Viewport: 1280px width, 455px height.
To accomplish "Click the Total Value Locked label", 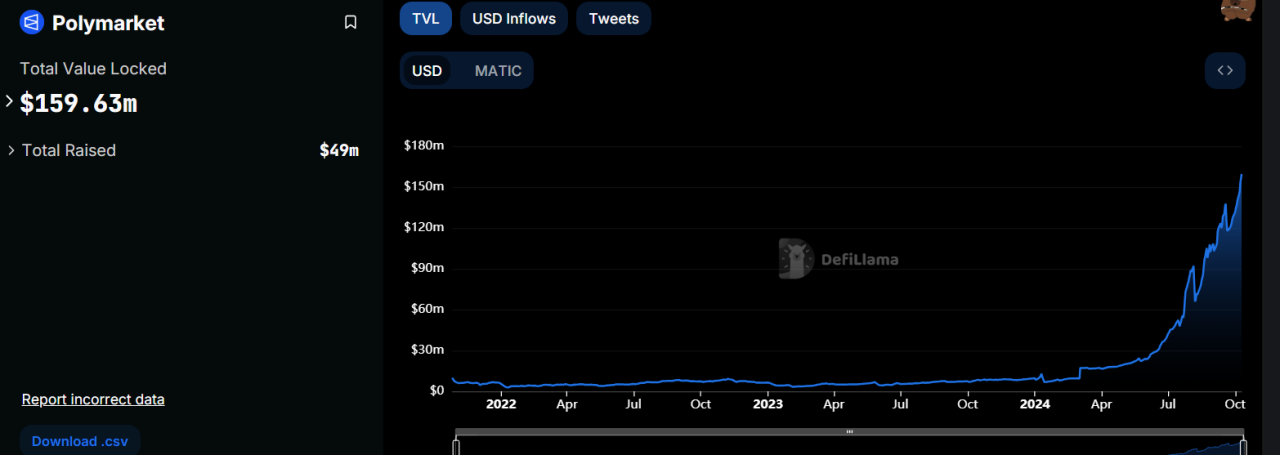I will pyautogui.click(x=93, y=69).
